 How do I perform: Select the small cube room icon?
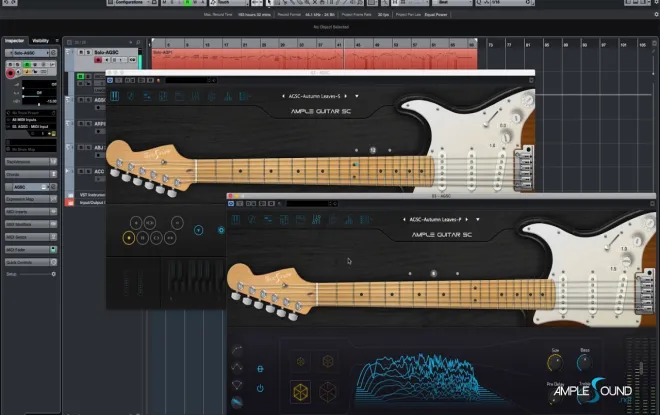[301, 362]
